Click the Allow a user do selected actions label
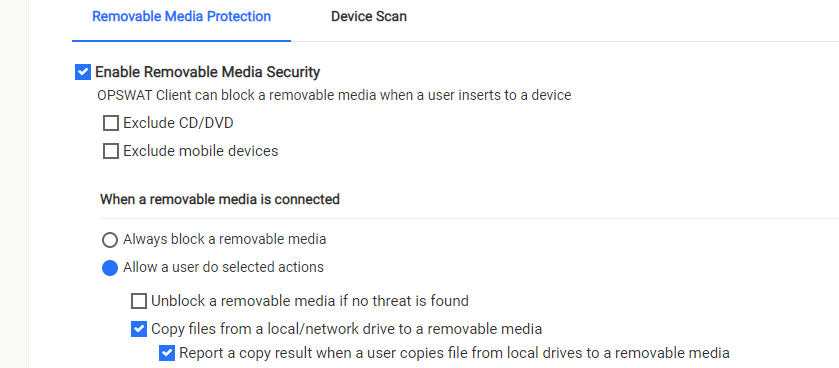 224,266
